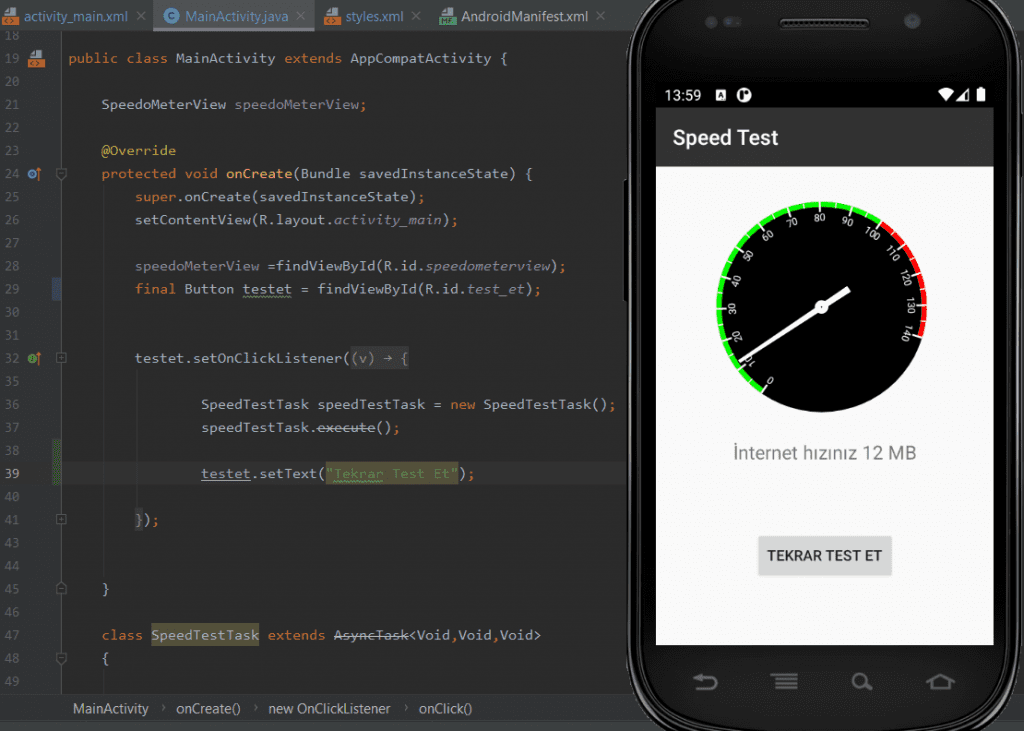Collapse the fold marker at line 41
1024x731 pixels.
coord(61,520)
